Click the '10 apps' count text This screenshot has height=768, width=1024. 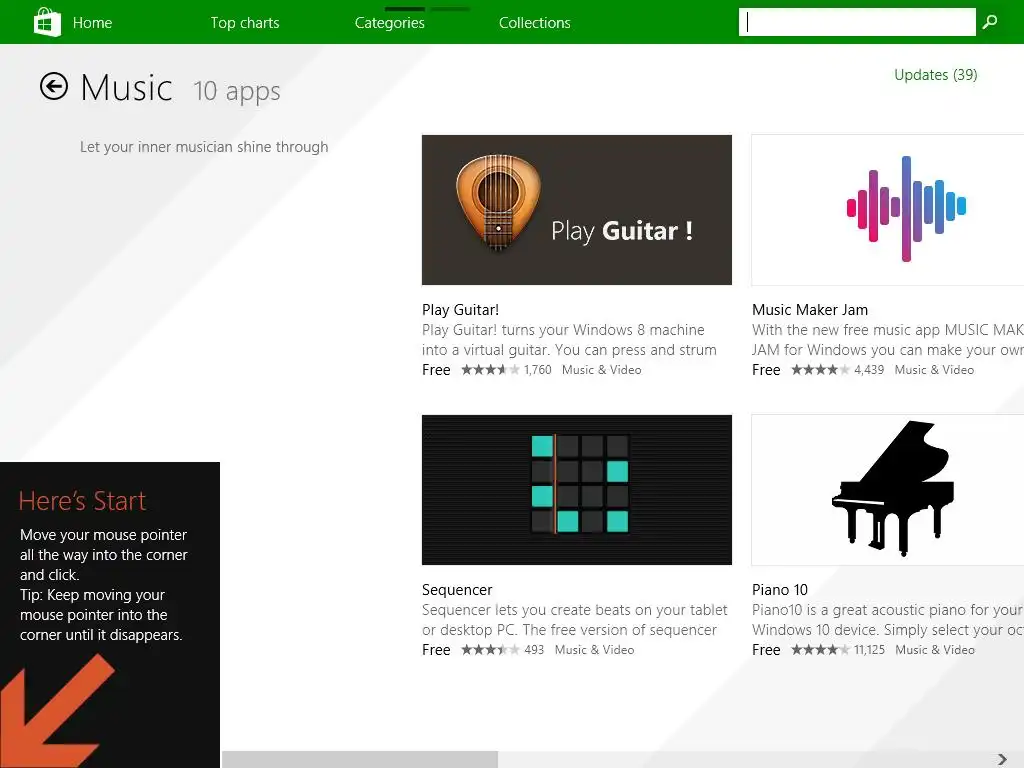point(237,91)
